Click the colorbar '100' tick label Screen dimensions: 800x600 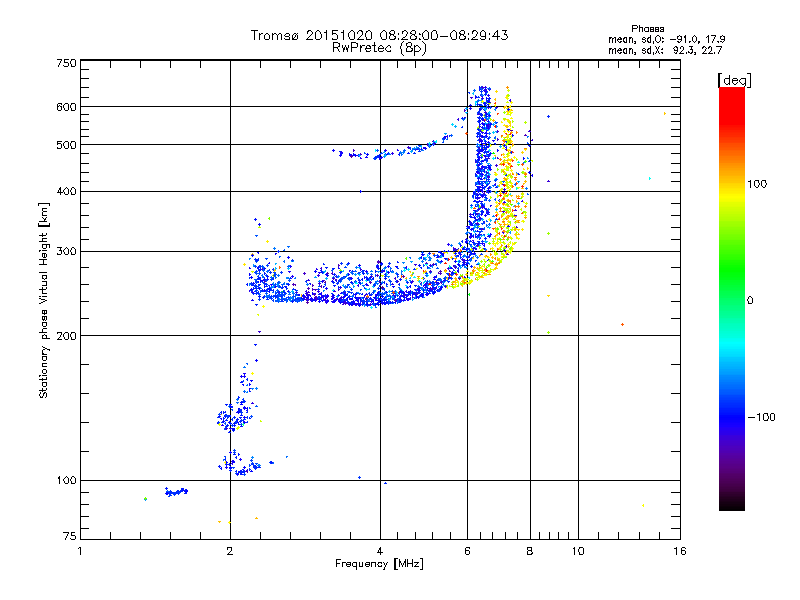pyautogui.click(x=757, y=184)
